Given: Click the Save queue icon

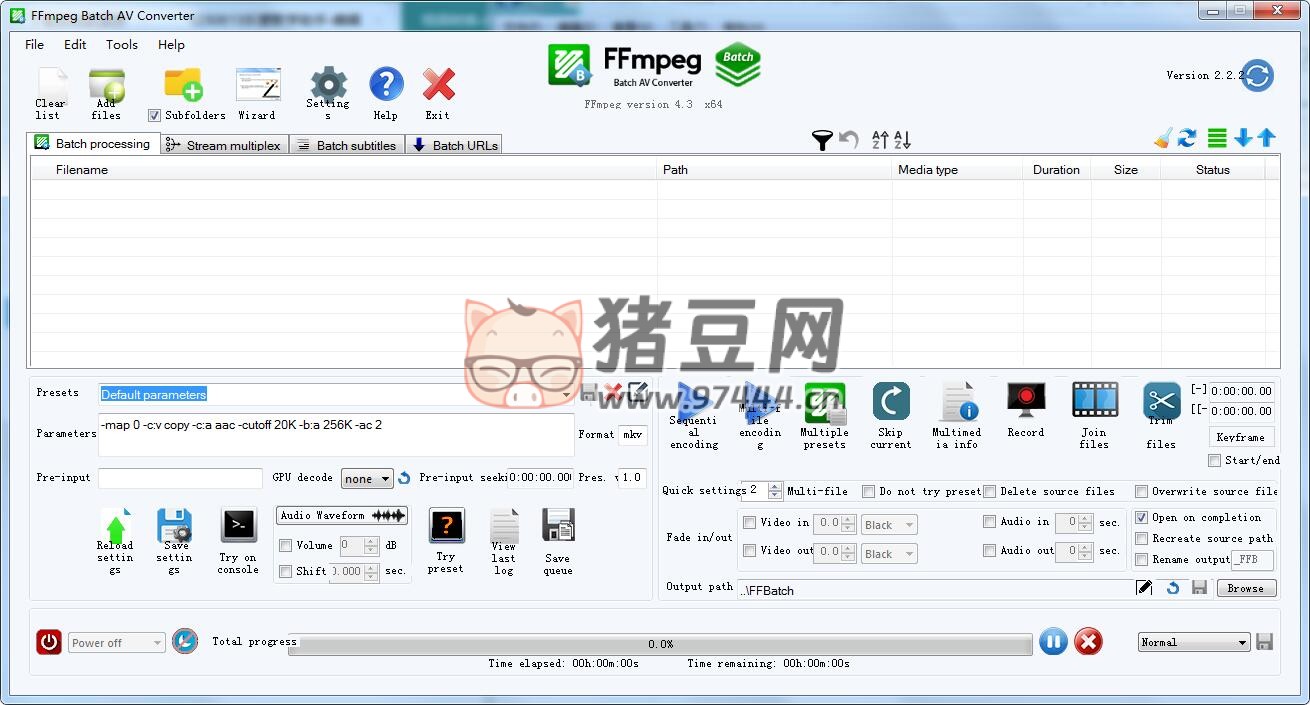Looking at the screenshot, I should pos(557,525).
